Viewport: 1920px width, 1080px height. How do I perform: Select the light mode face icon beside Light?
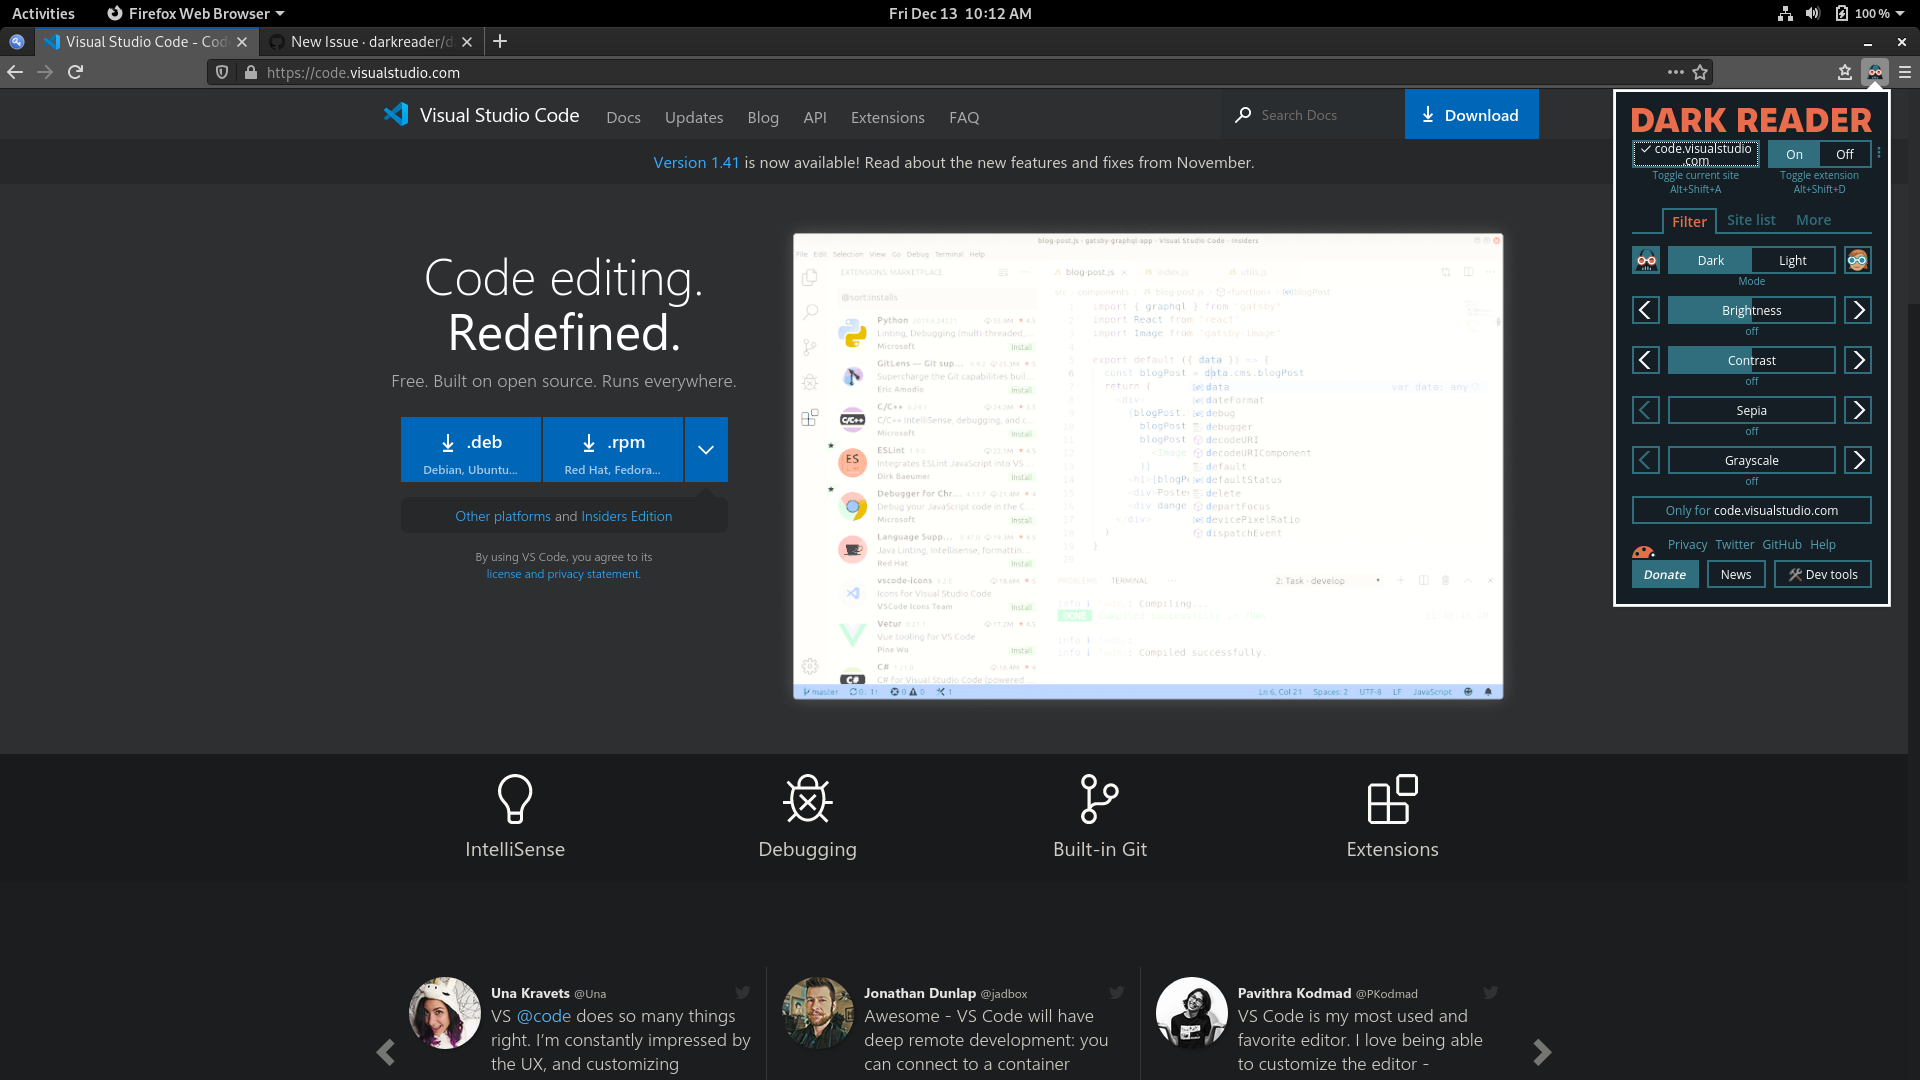pyautogui.click(x=1857, y=260)
